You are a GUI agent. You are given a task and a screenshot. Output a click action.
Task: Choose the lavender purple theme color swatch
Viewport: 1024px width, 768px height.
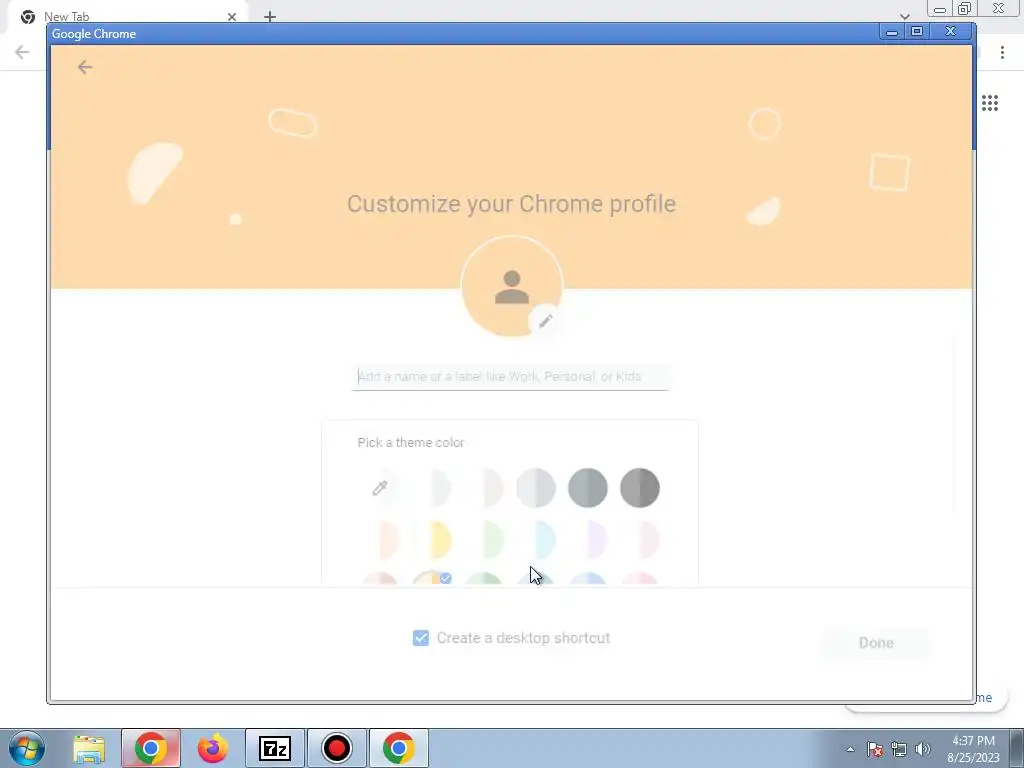click(588, 540)
